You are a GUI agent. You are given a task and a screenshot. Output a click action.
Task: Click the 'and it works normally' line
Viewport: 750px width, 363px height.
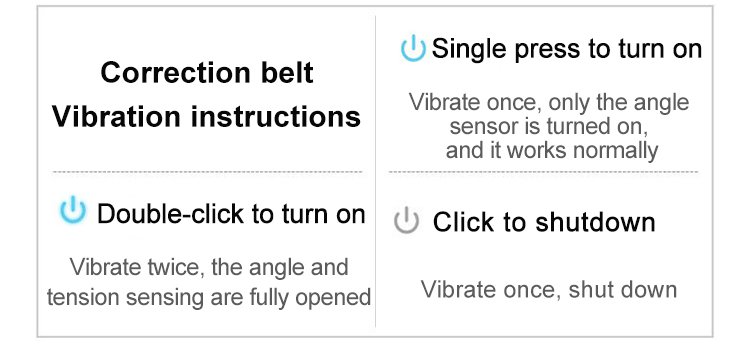(x=552, y=150)
